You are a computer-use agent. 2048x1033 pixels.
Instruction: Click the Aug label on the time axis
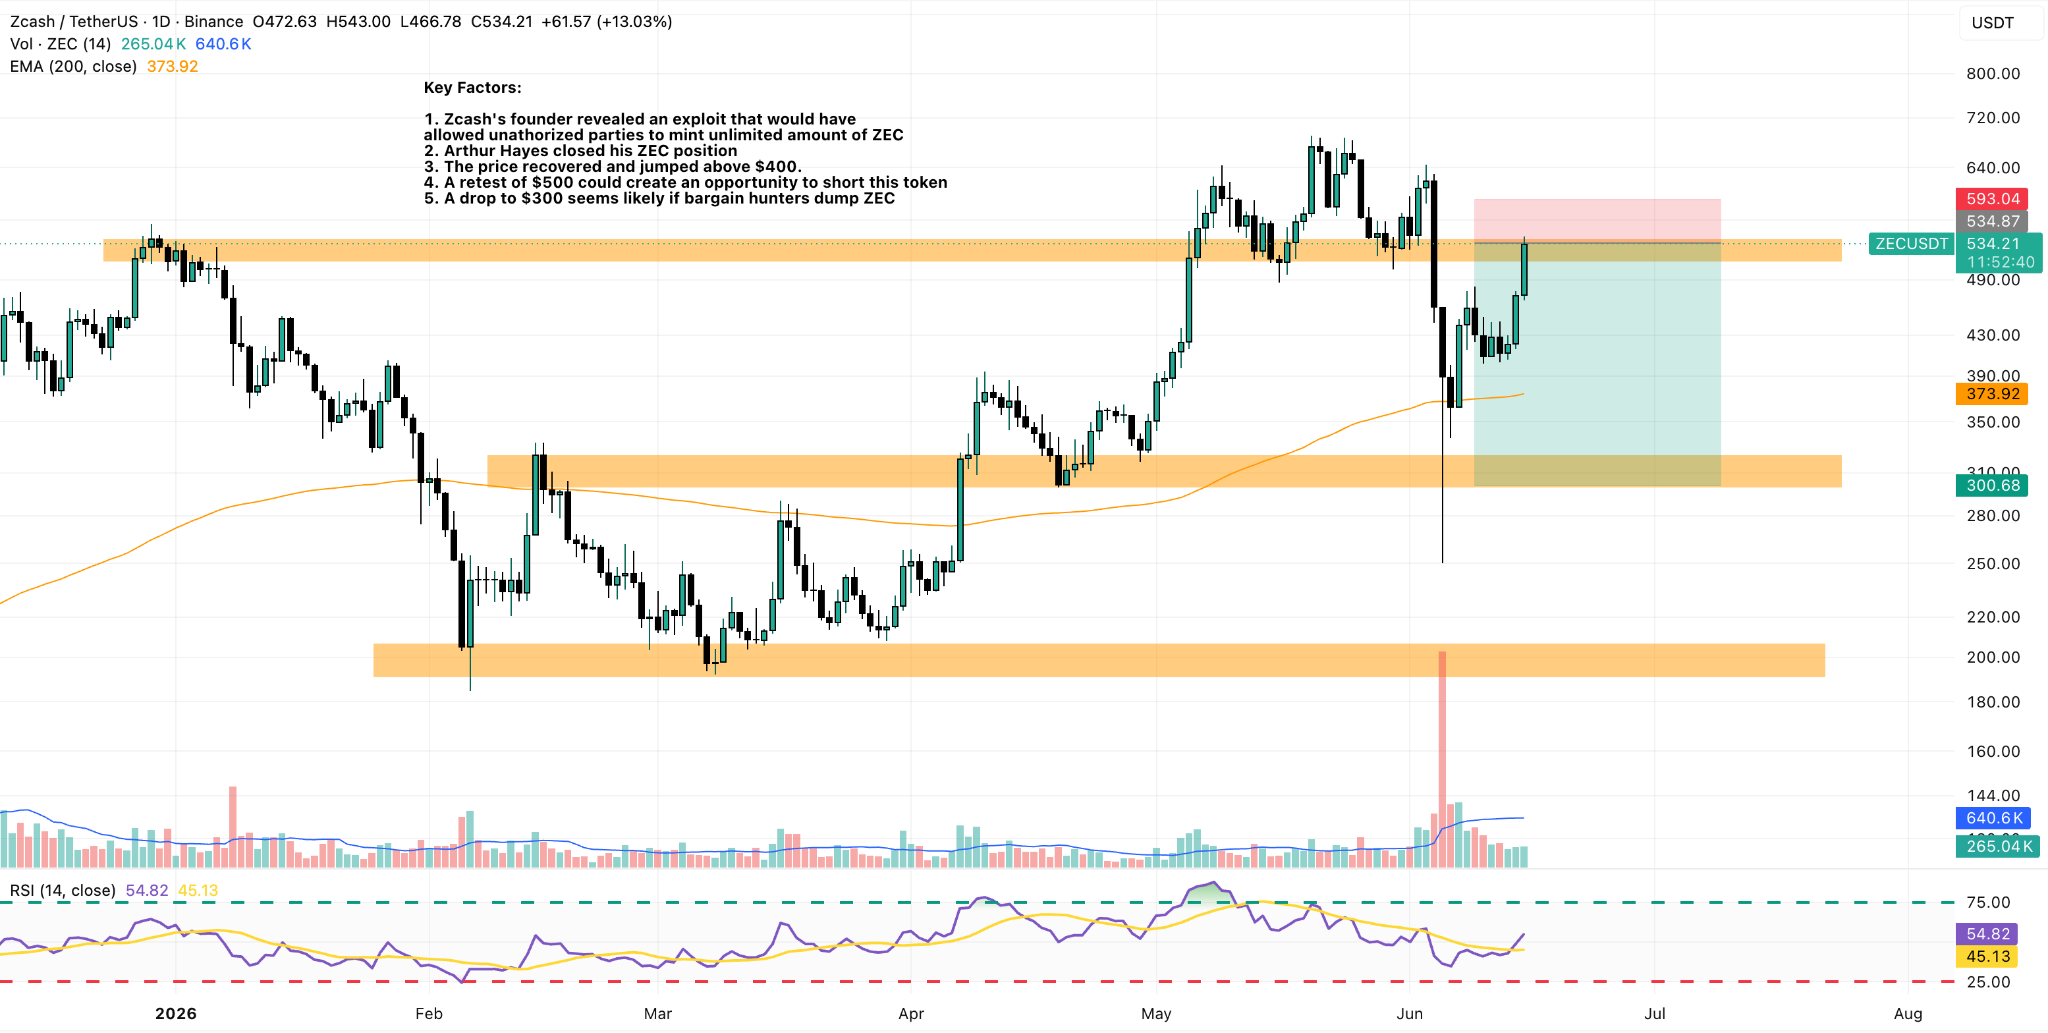1908,1014
